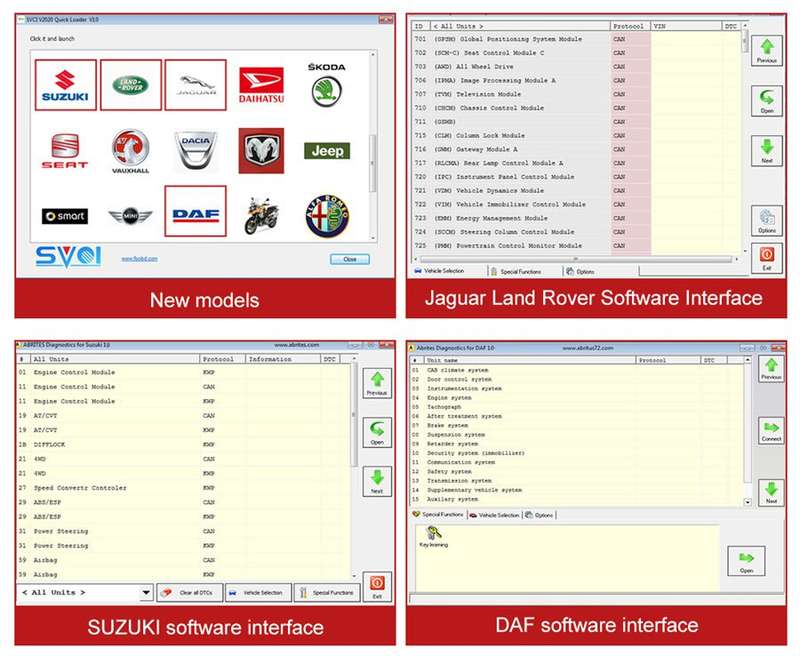Image resolution: width=800 pixels, height=656 pixels.
Task: Click Clear all DTCs button
Action: tap(190, 593)
